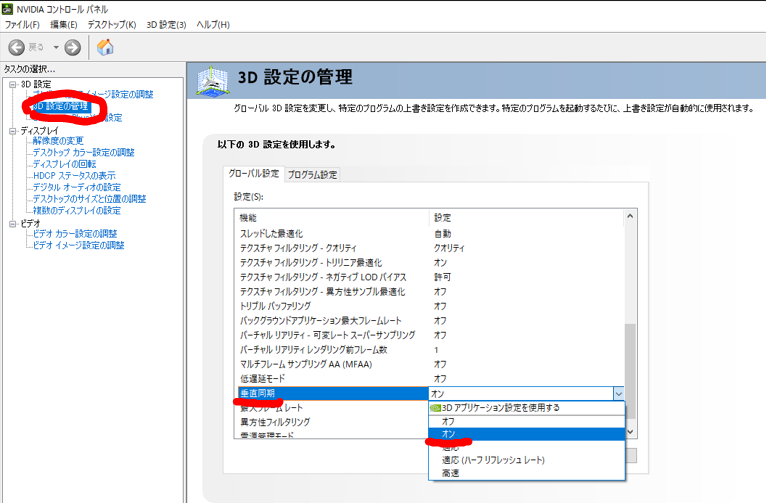Select テクスチャ フィルタリング - トリリニア最適化 row

tap(431, 262)
